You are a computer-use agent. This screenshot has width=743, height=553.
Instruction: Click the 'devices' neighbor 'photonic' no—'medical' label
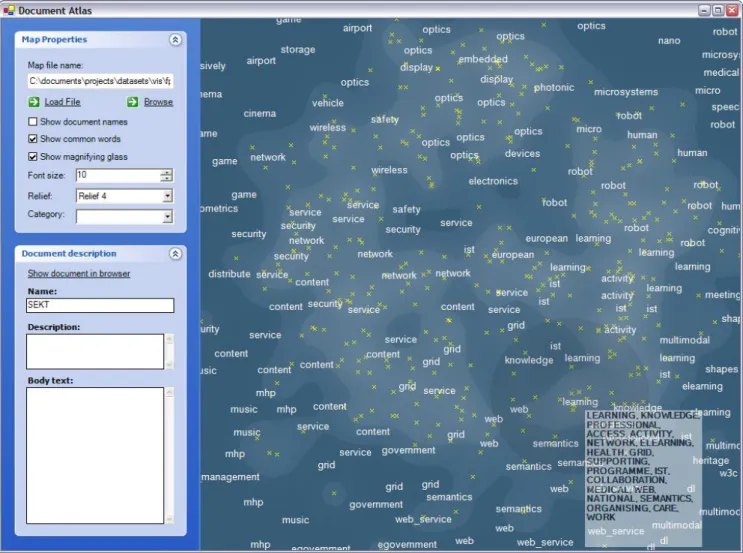point(721,73)
